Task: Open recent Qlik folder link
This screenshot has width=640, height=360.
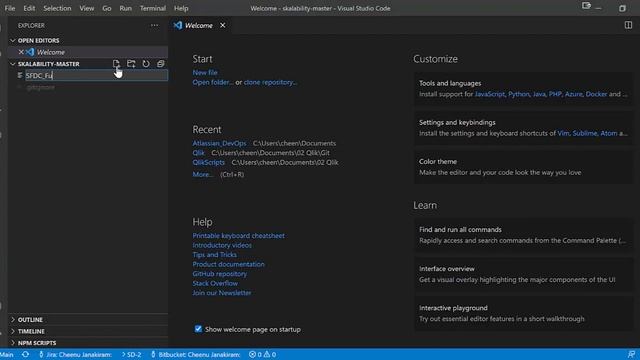Action: [x=198, y=153]
